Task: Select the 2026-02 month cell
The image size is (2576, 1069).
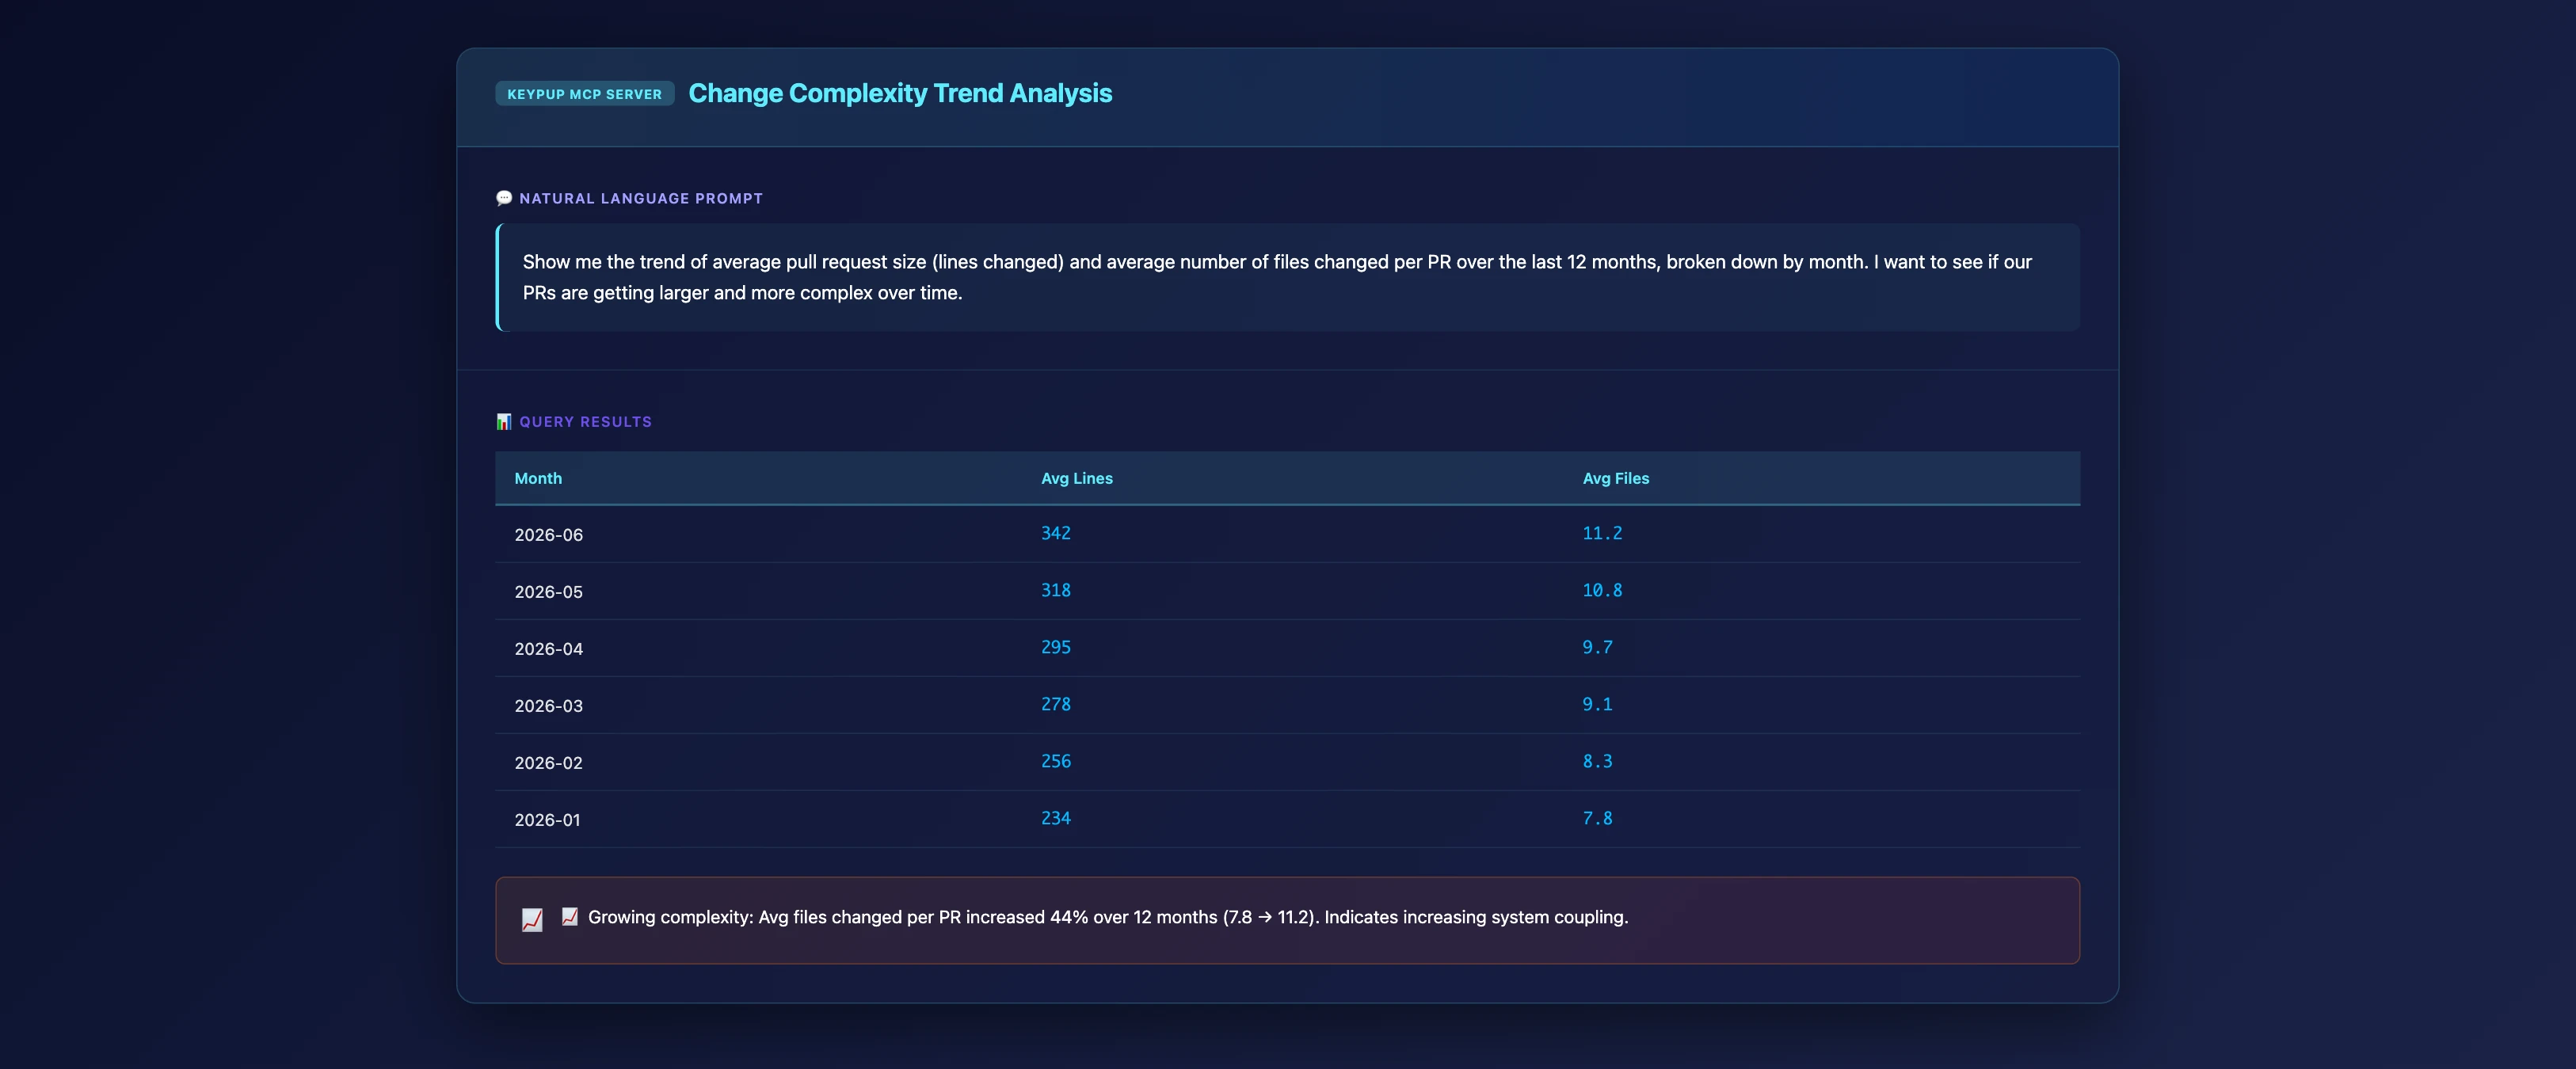Action: (548, 763)
